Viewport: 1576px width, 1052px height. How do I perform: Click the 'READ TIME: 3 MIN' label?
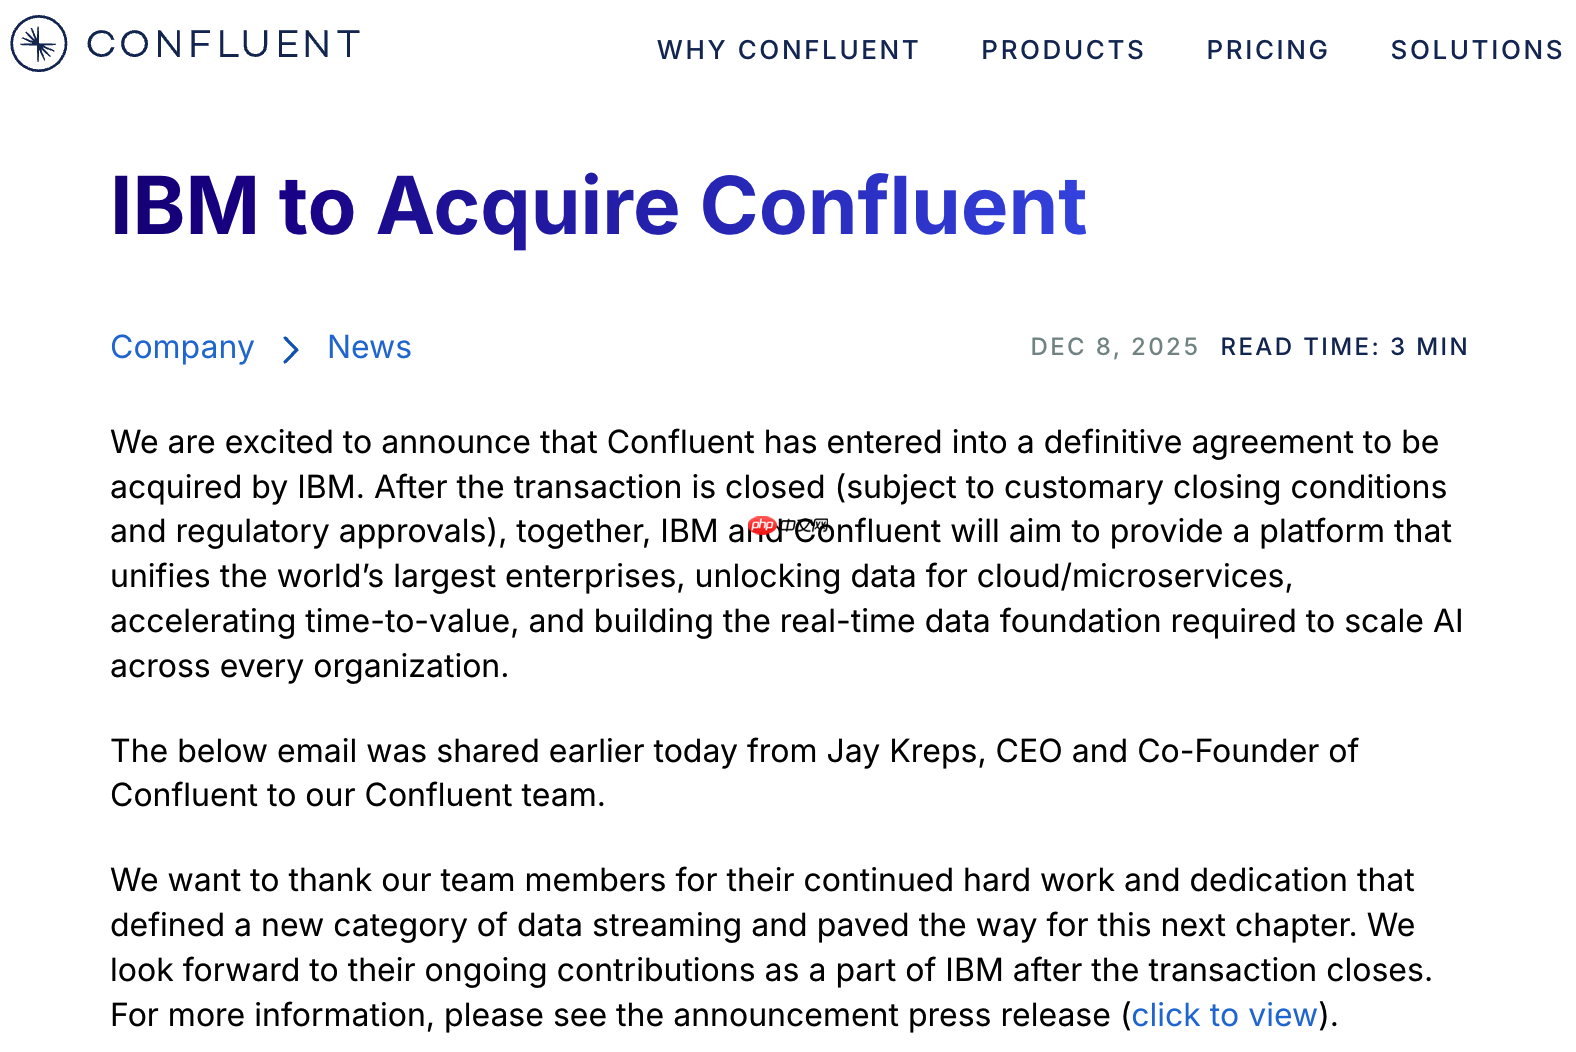tap(1343, 347)
